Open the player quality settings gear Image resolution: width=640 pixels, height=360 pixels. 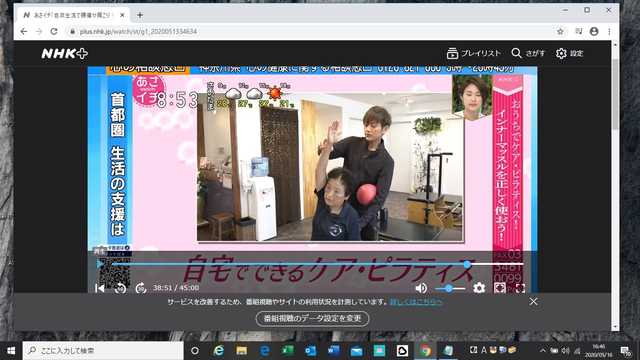coord(479,288)
